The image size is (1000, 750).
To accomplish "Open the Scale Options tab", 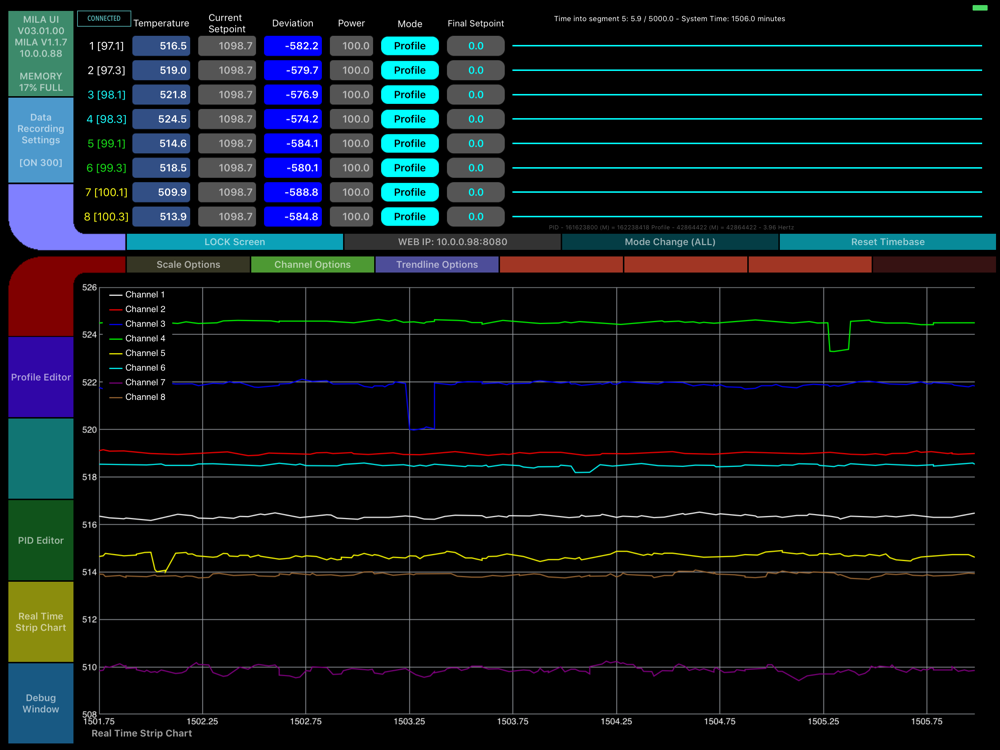I will (x=188, y=265).
